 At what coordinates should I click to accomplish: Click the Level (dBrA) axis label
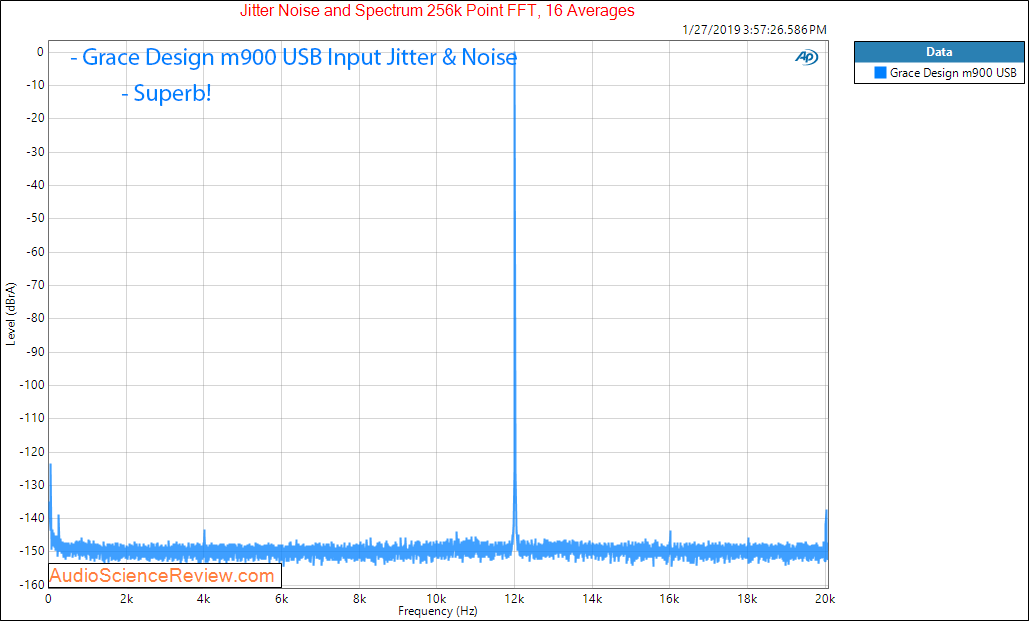pyautogui.click(x=10, y=314)
